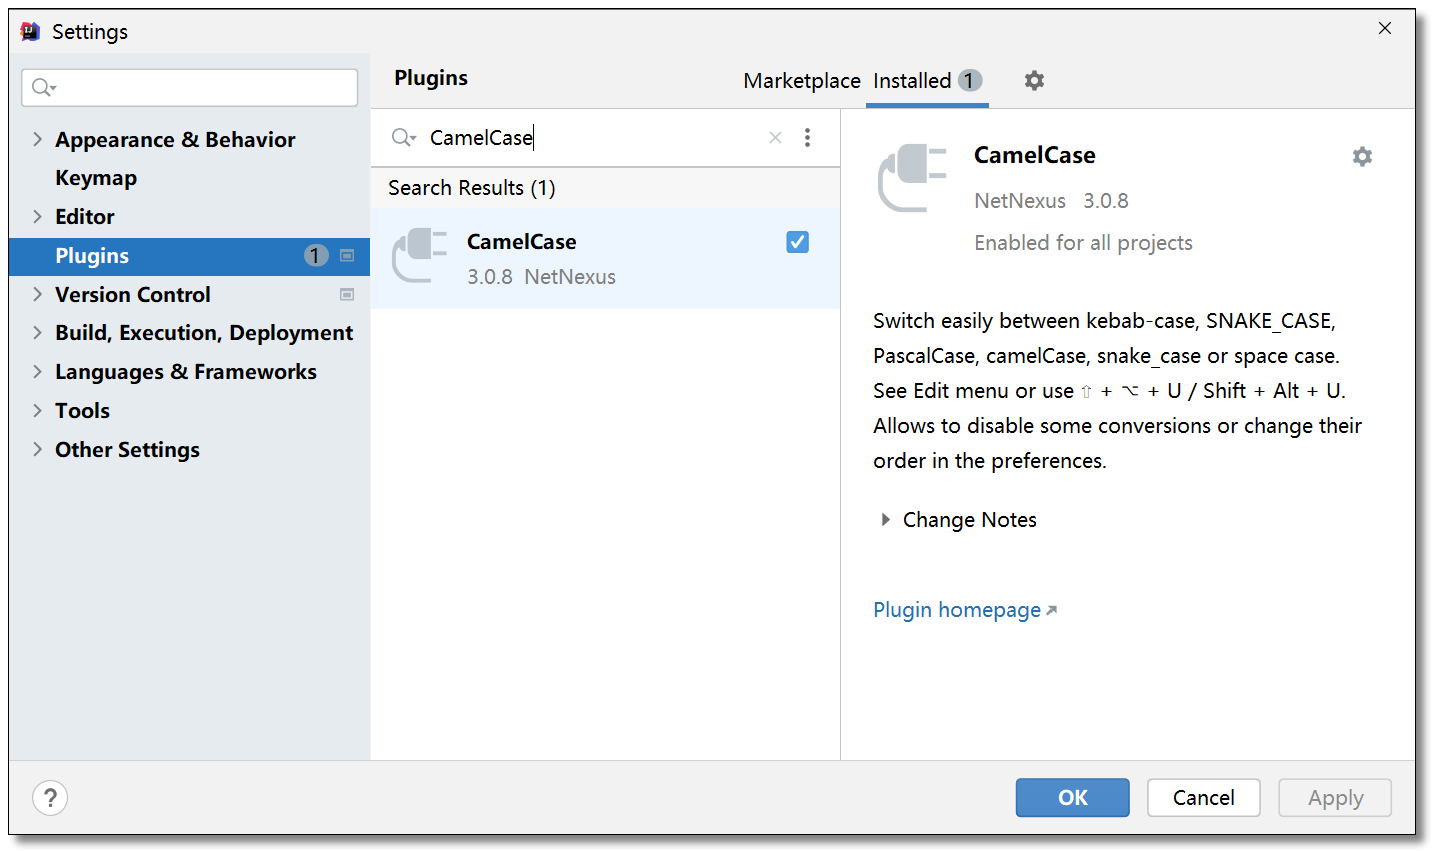Click the IntelliJ Settings window icon
Image resolution: width=1432 pixels, height=851 pixels.
[x=31, y=31]
